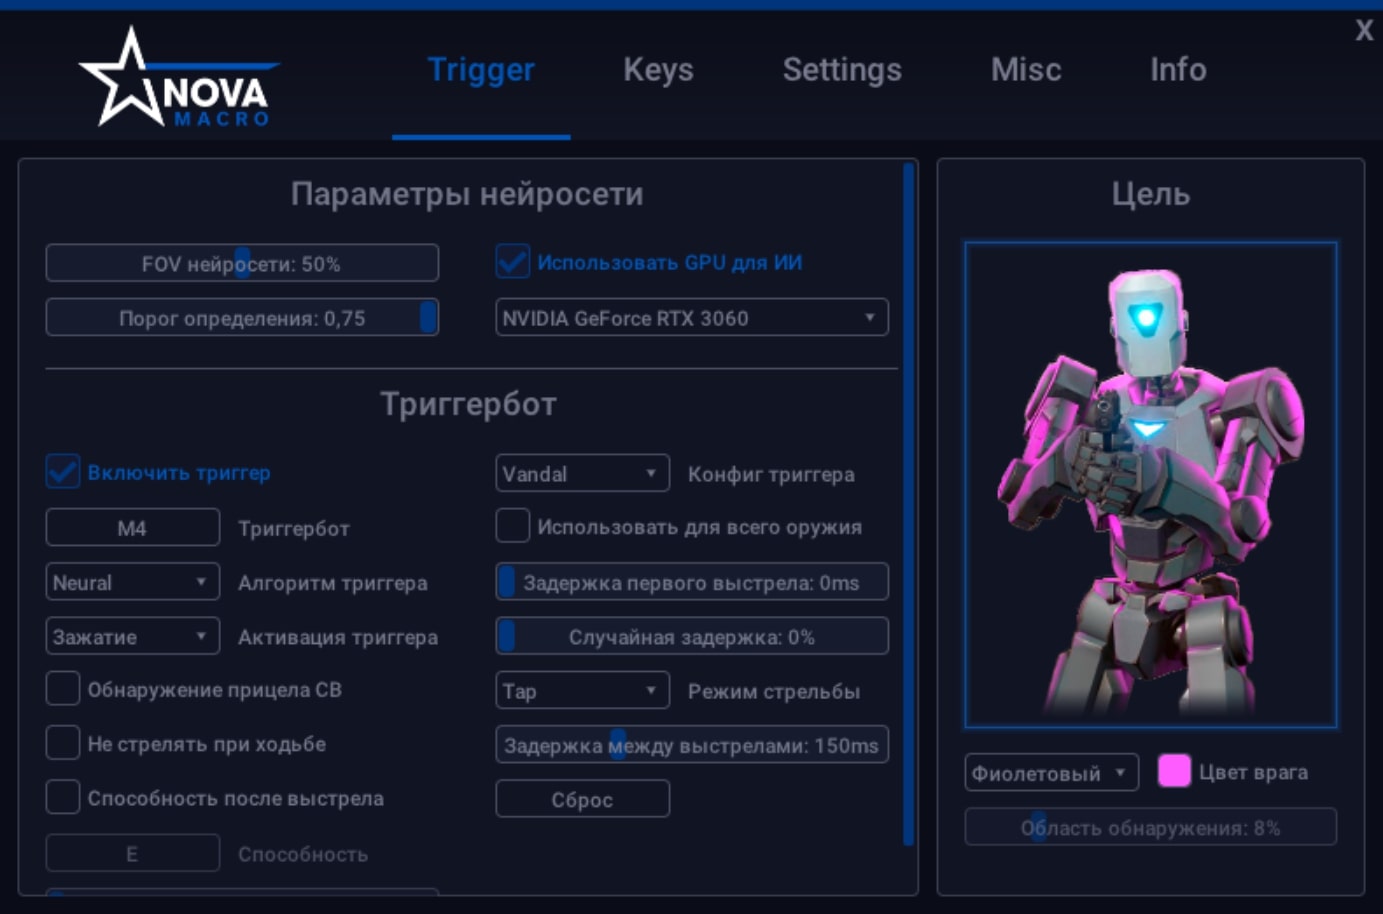This screenshot has width=1383, height=914.
Task: Switch to the Keys tab
Action: (x=658, y=70)
